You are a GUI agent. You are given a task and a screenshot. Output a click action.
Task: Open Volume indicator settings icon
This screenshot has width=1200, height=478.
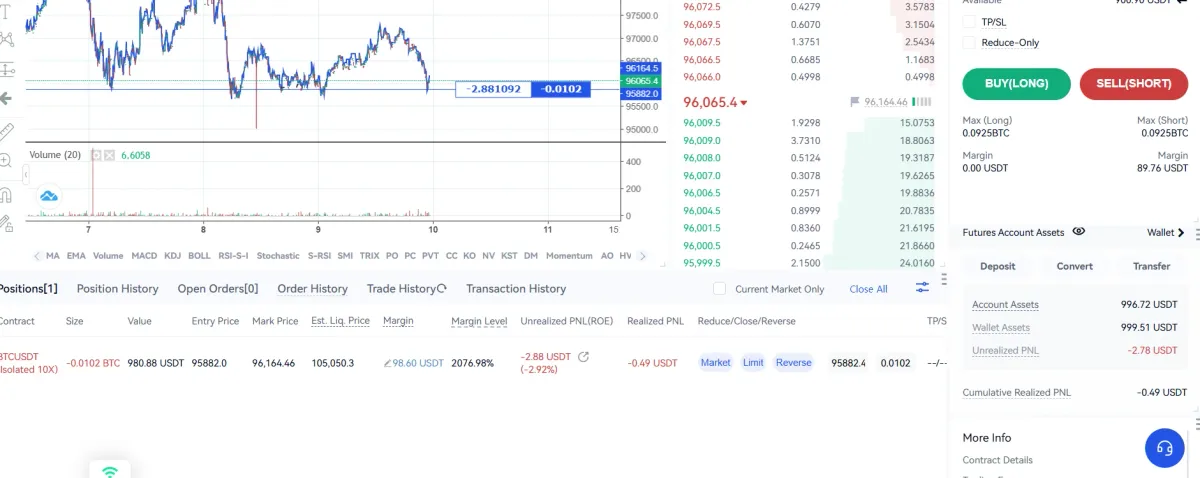tap(97, 155)
